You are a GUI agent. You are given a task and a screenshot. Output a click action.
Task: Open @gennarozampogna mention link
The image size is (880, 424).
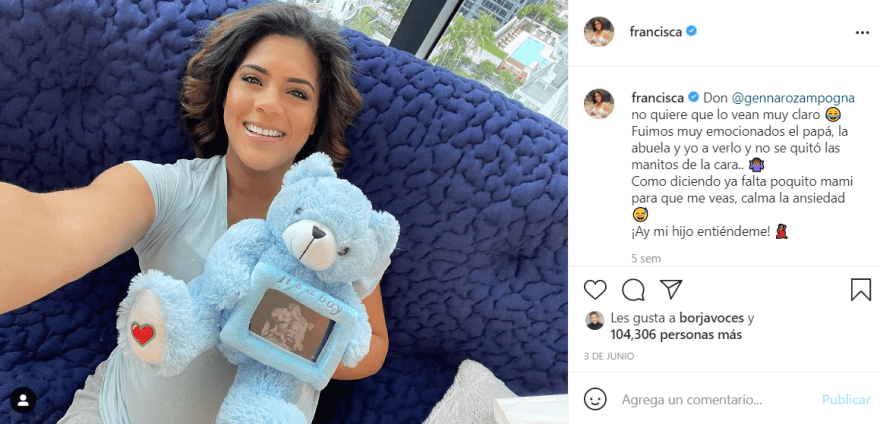[793, 98]
